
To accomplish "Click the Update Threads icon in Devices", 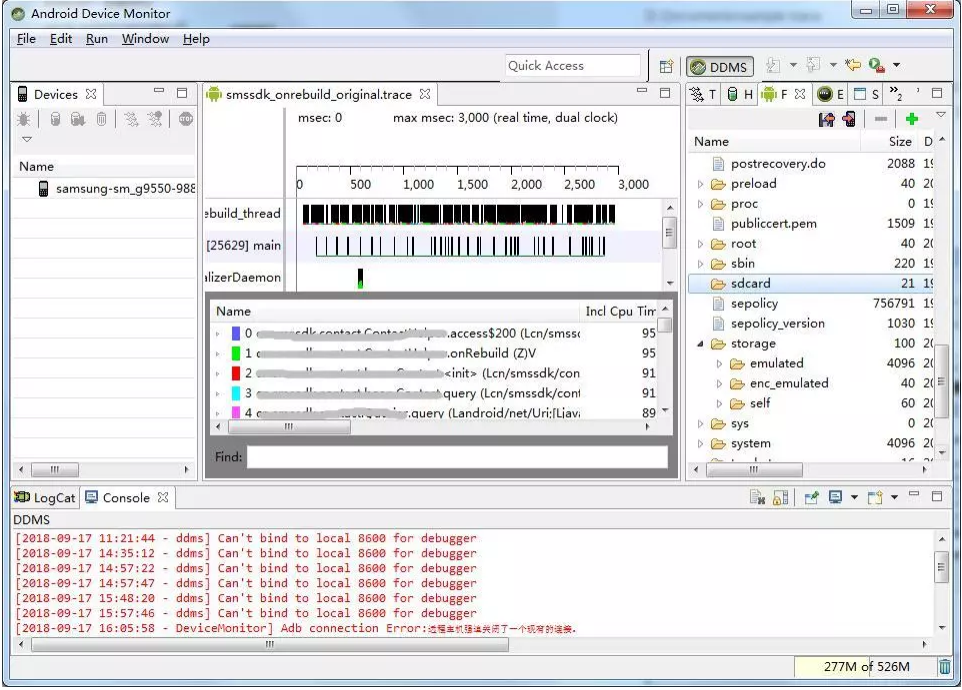I will (x=131, y=119).
